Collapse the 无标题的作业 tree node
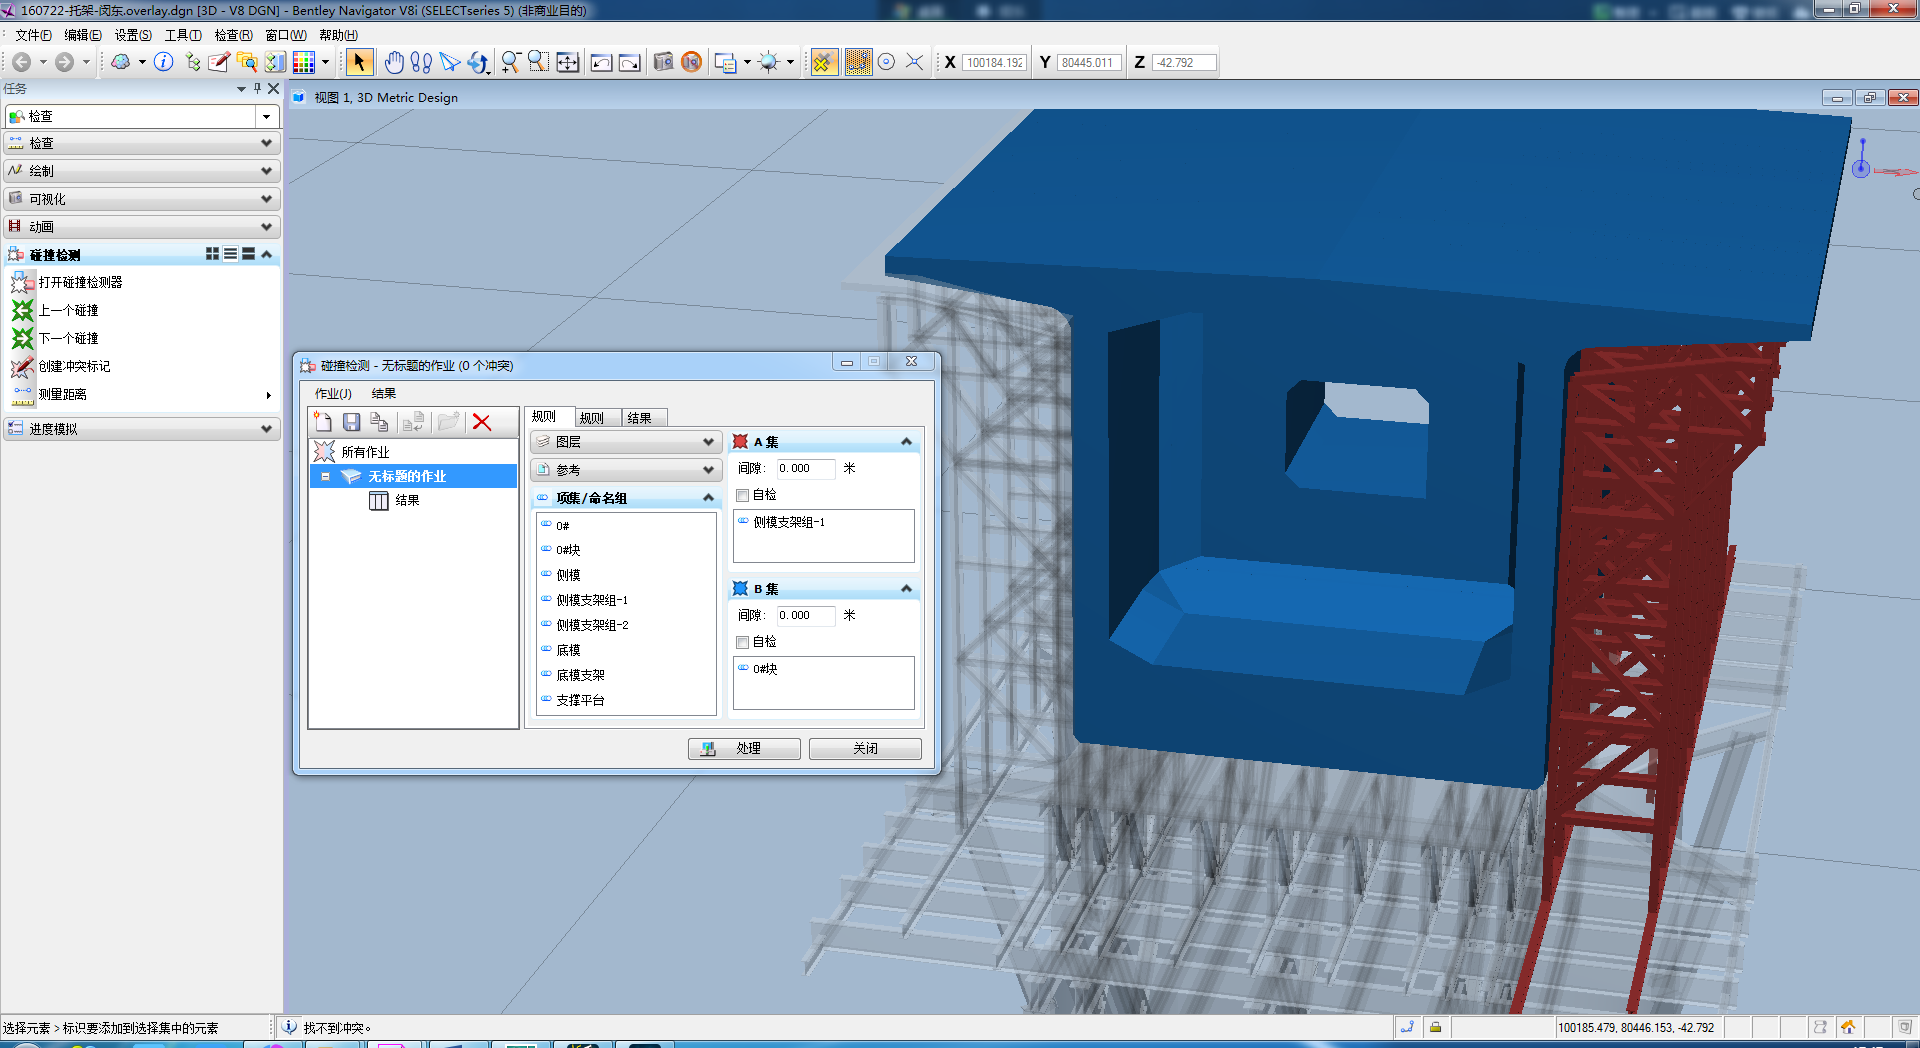The image size is (1920, 1048). tap(325, 477)
